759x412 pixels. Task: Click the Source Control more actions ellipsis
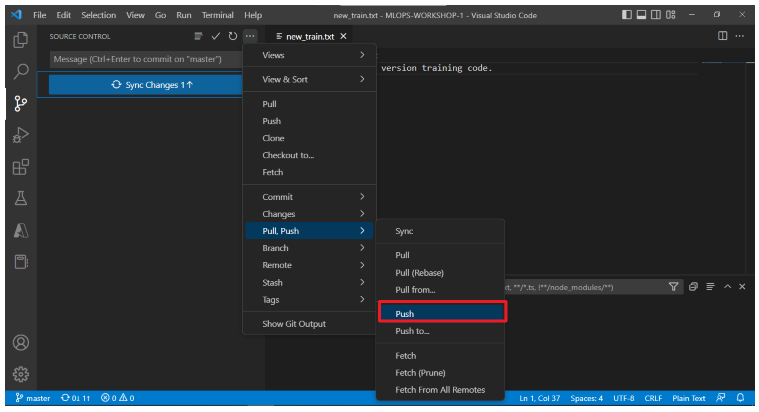point(250,36)
